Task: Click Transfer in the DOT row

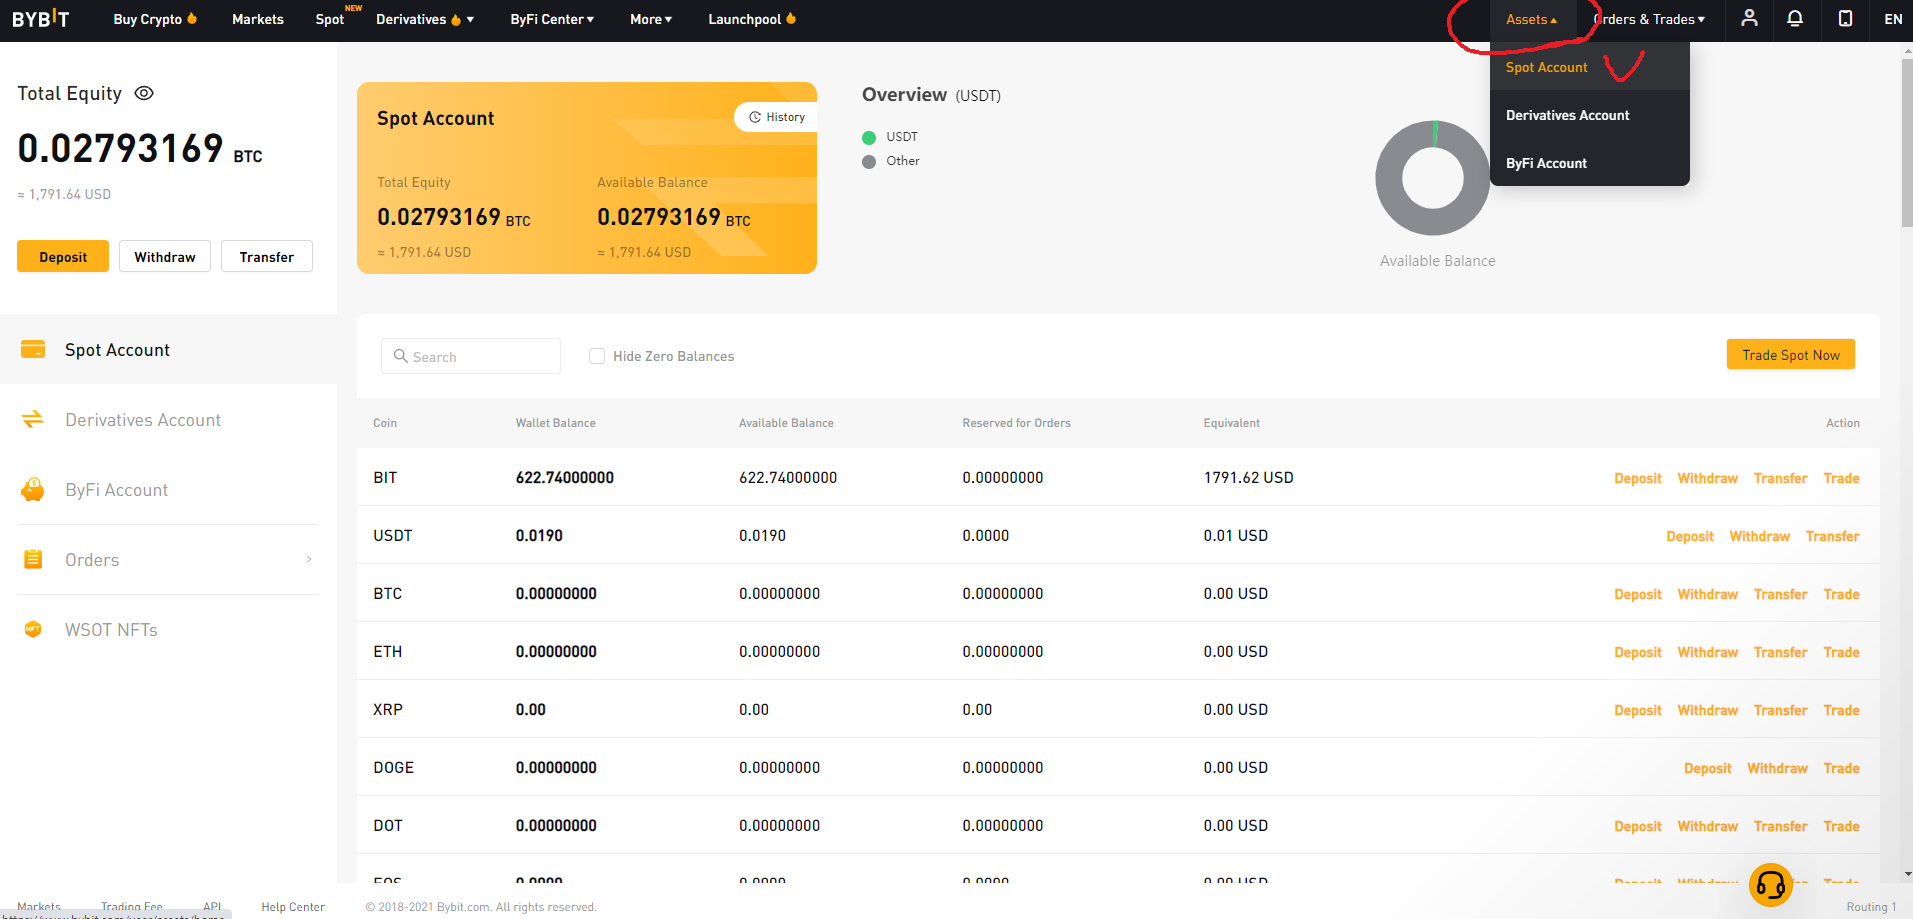Action: click(1780, 826)
